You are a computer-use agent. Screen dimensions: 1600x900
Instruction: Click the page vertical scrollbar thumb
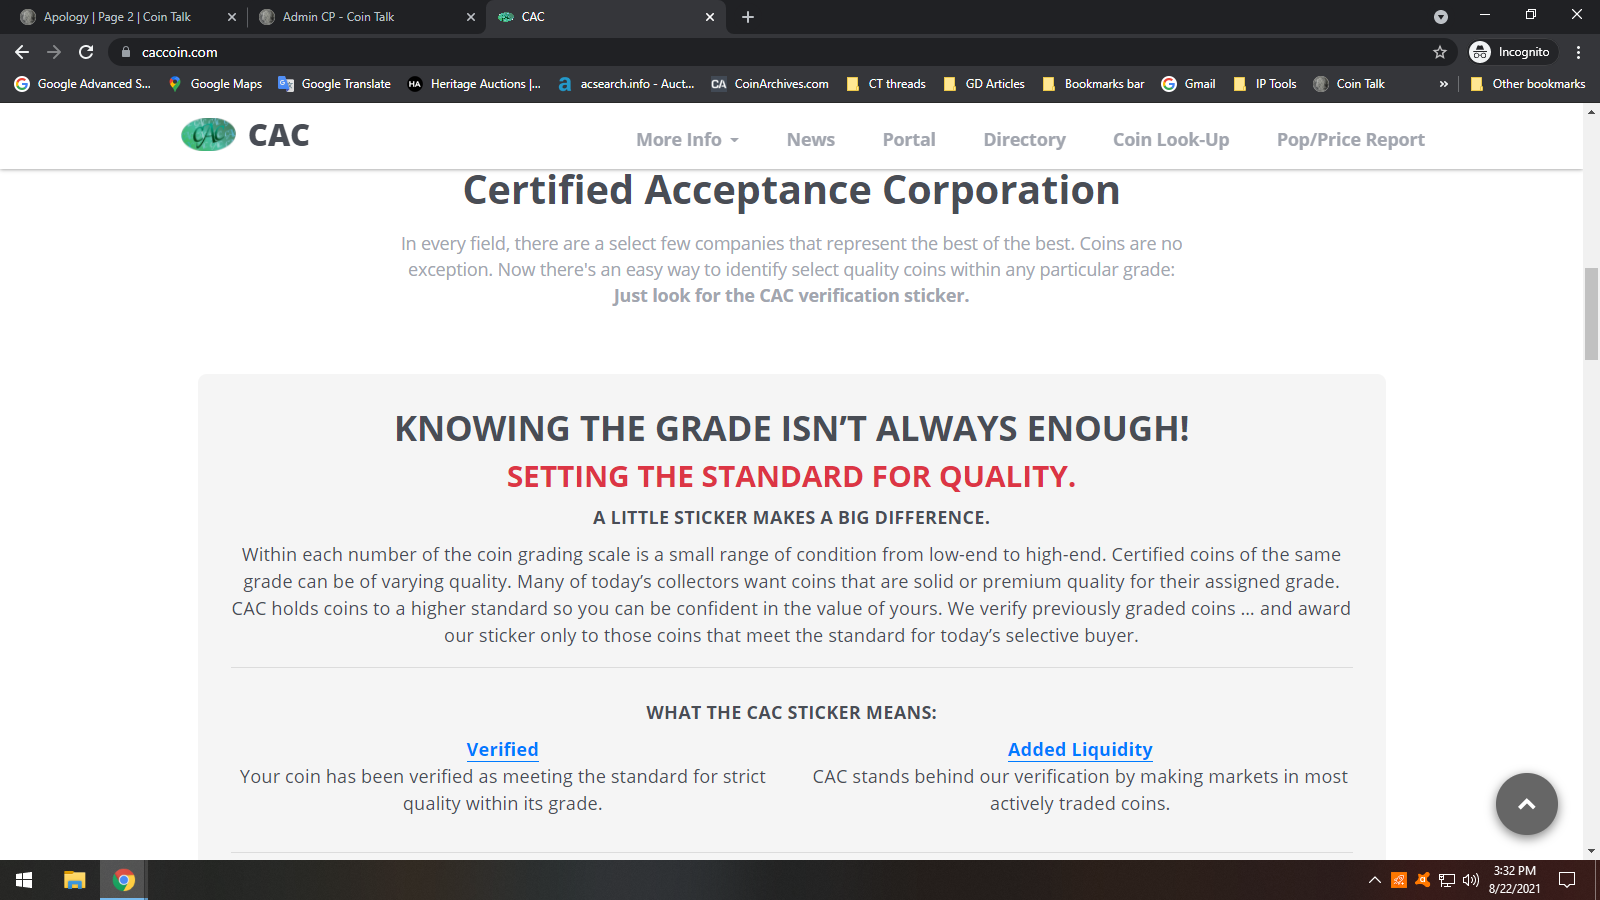click(1591, 313)
